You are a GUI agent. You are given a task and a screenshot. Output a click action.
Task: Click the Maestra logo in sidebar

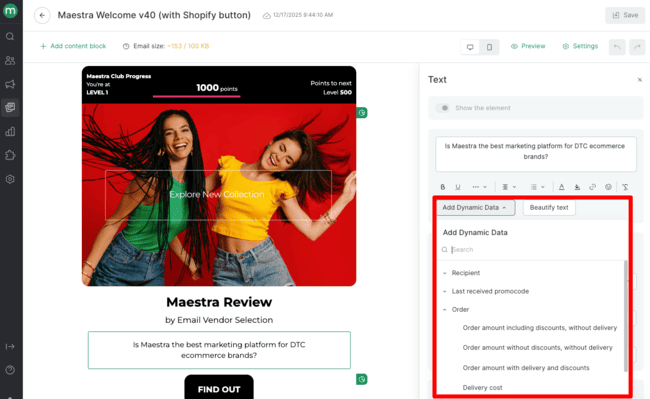tap(10, 10)
